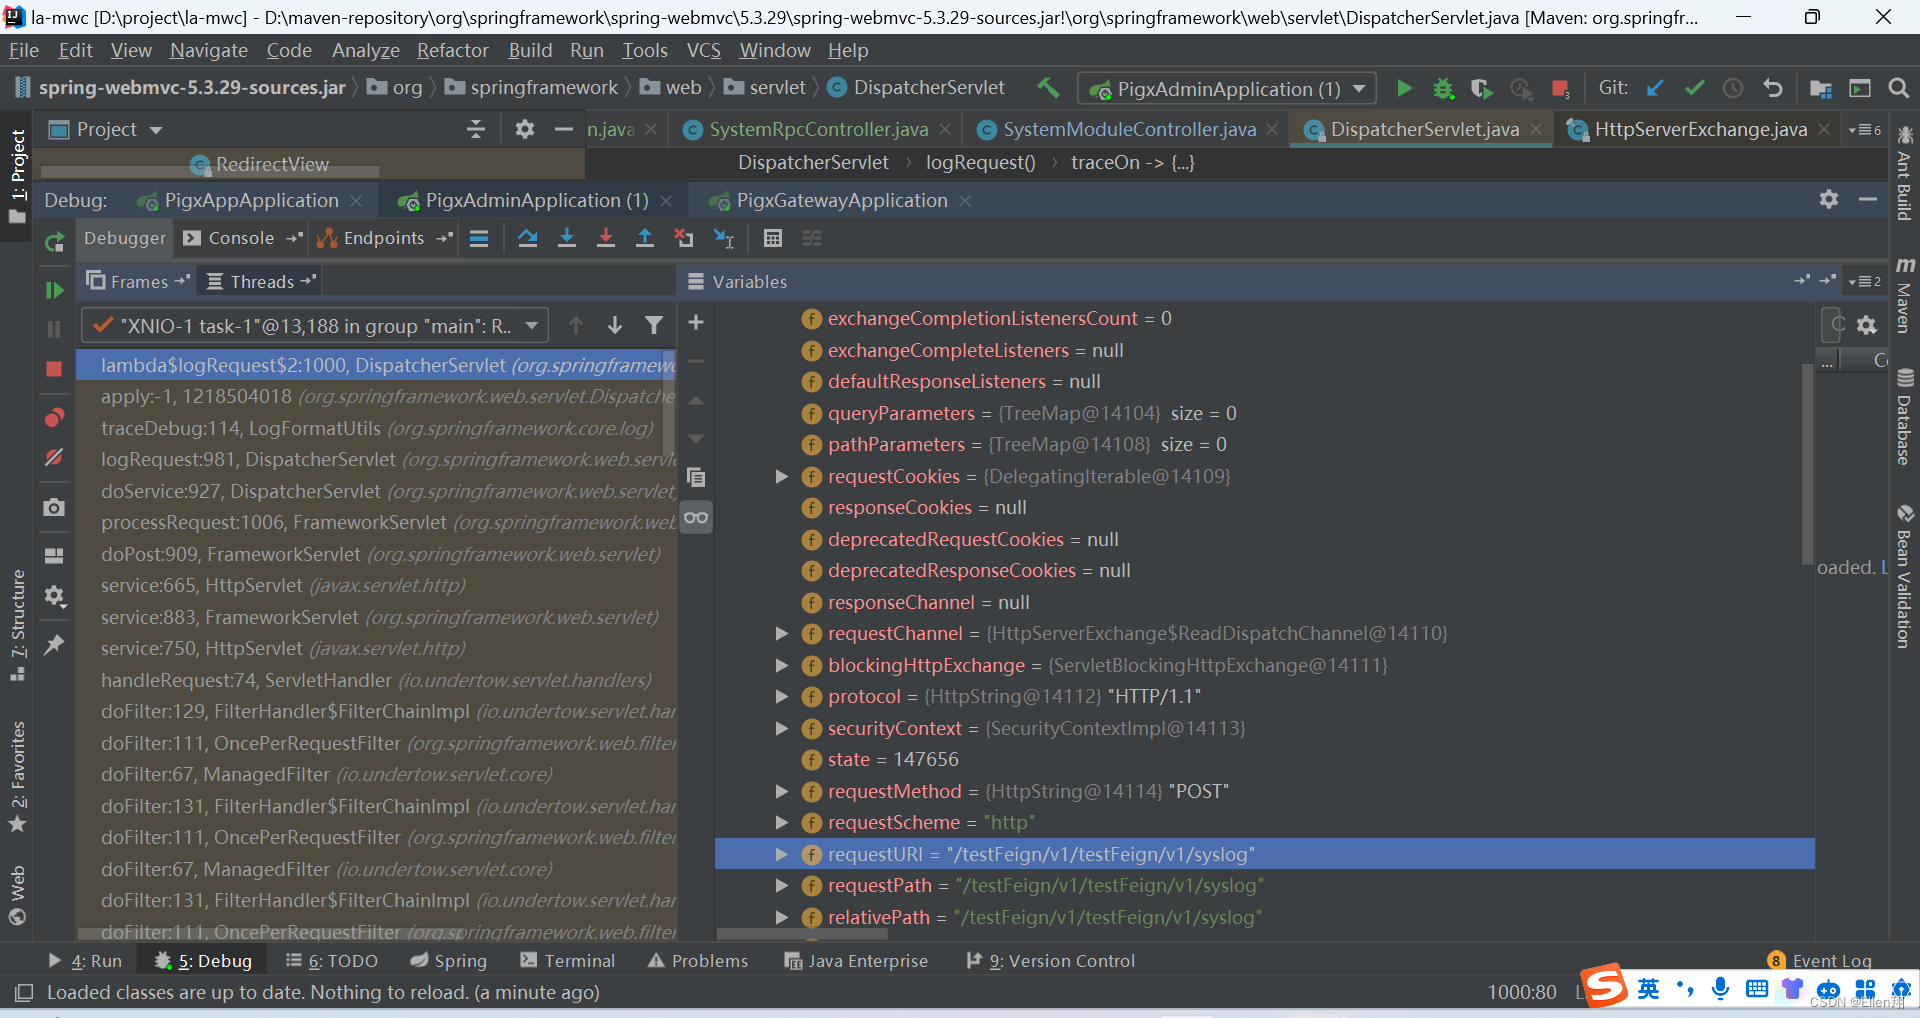Click Run to Cursor icon

[724, 238]
